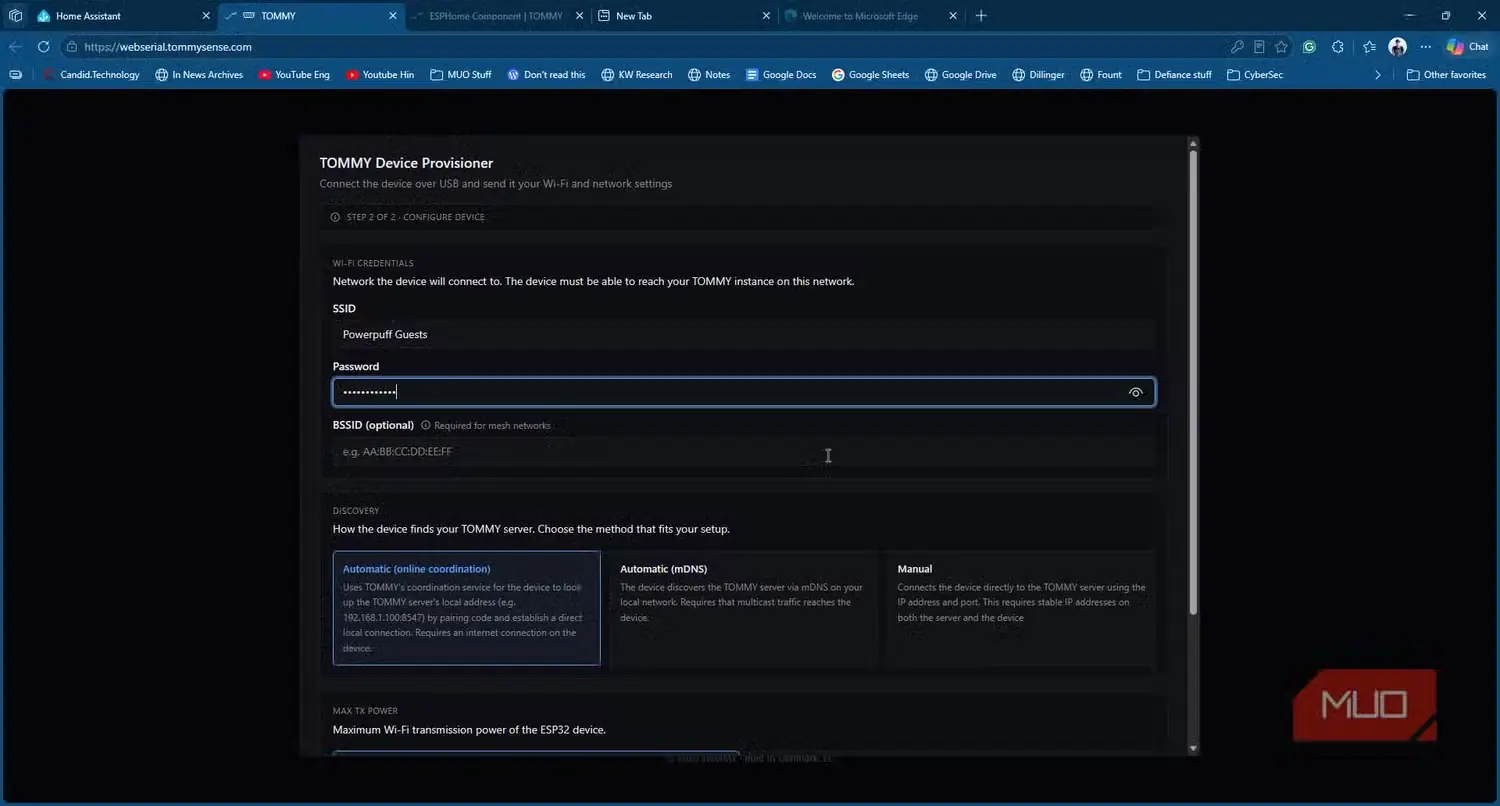Screen dimensions: 1500x806
Task: Select Automatic (online coordination) discovery
Action: click(x=467, y=608)
